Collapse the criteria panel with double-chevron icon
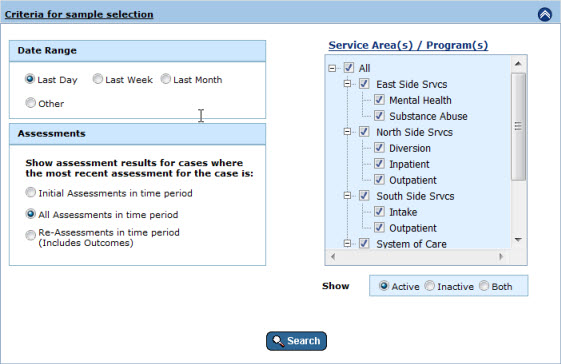The image size is (561, 364). (x=545, y=14)
